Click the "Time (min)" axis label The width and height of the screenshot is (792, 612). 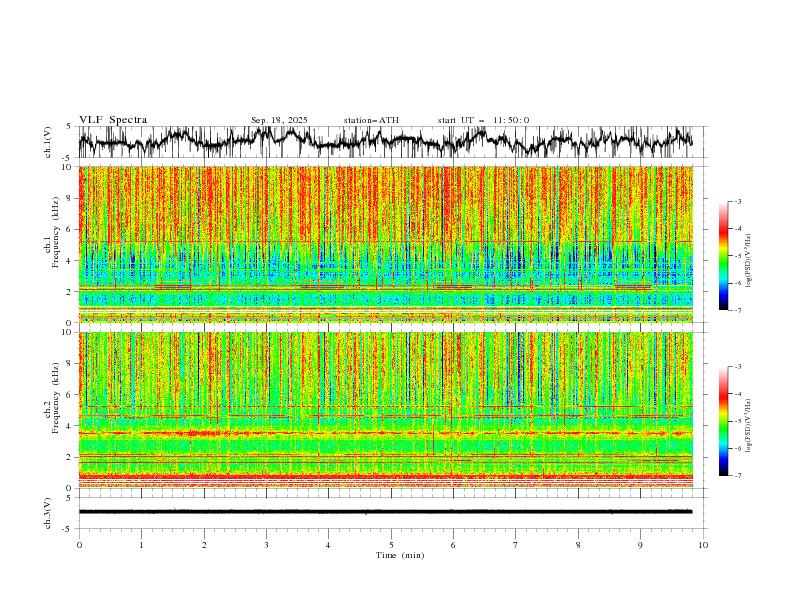click(x=400, y=555)
